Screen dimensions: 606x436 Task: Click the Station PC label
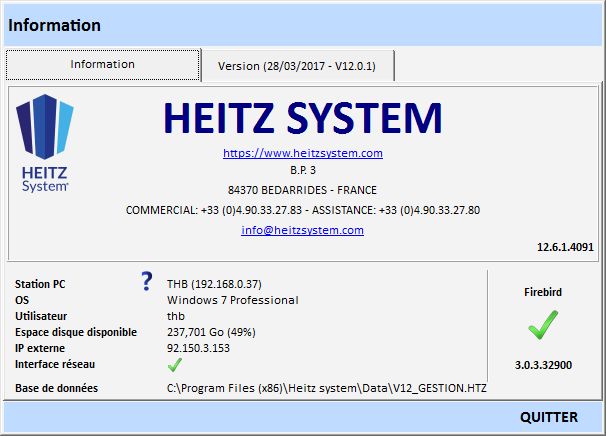[x=40, y=284]
